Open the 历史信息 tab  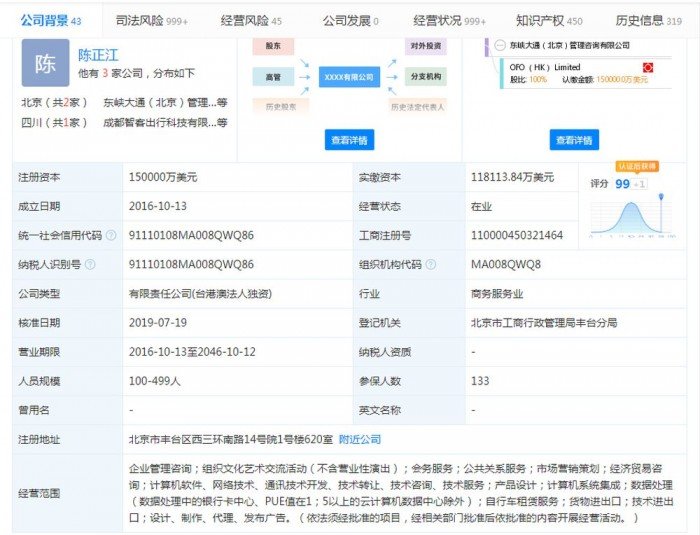[x=648, y=21]
